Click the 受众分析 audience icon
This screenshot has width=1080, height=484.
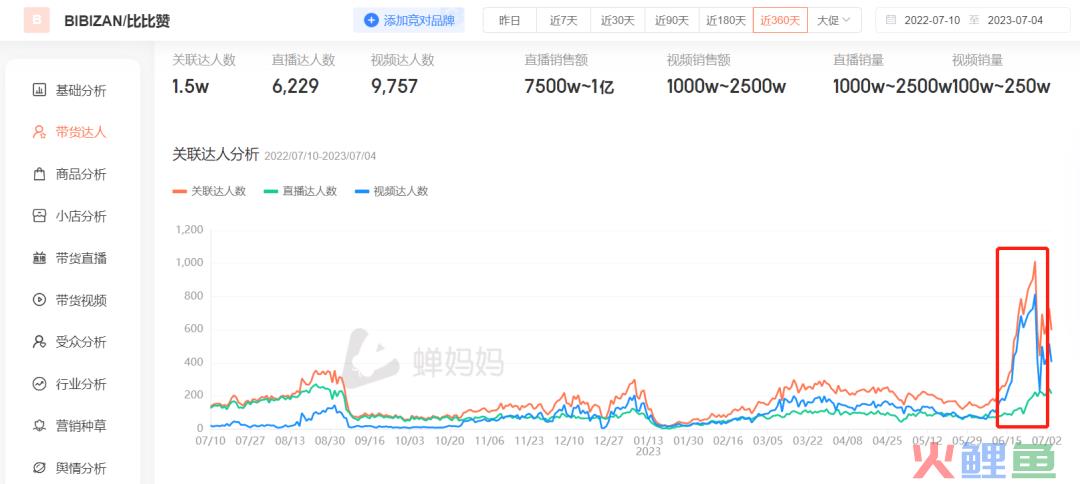click(x=40, y=342)
